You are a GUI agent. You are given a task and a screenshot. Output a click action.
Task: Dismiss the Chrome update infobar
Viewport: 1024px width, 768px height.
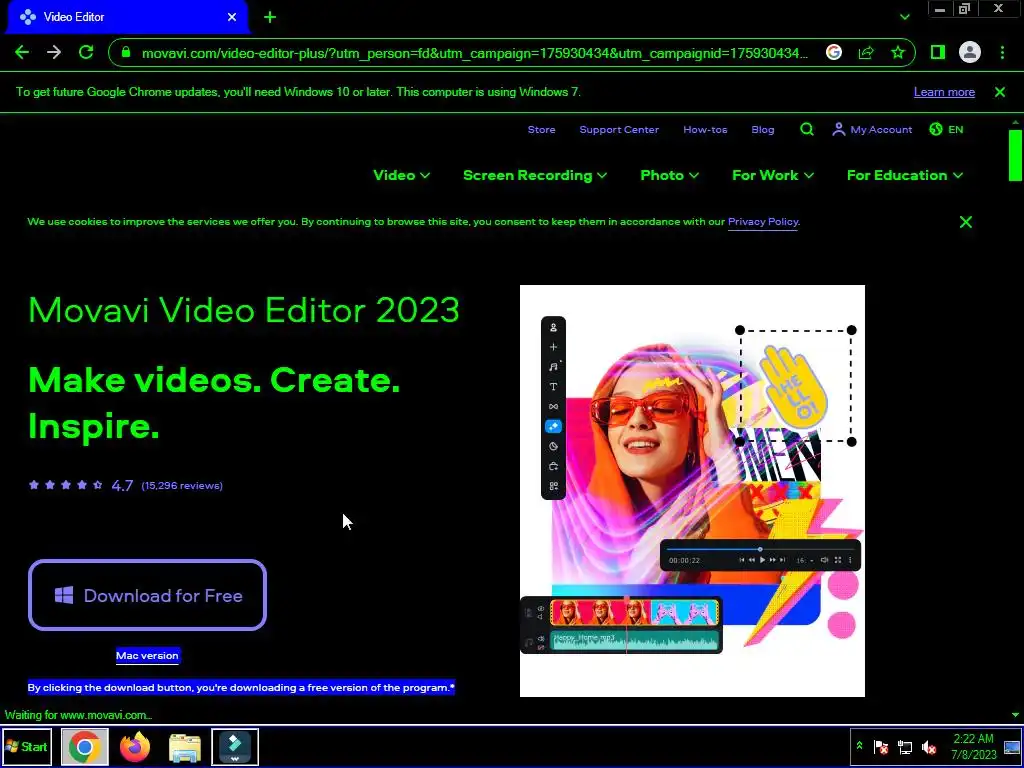(1000, 92)
